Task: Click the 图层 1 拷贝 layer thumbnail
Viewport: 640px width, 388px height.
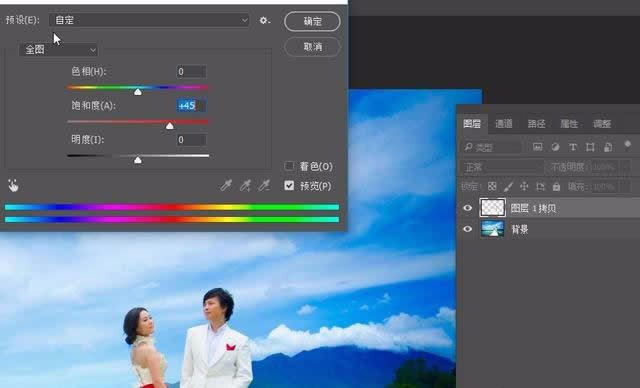Action: click(492, 208)
